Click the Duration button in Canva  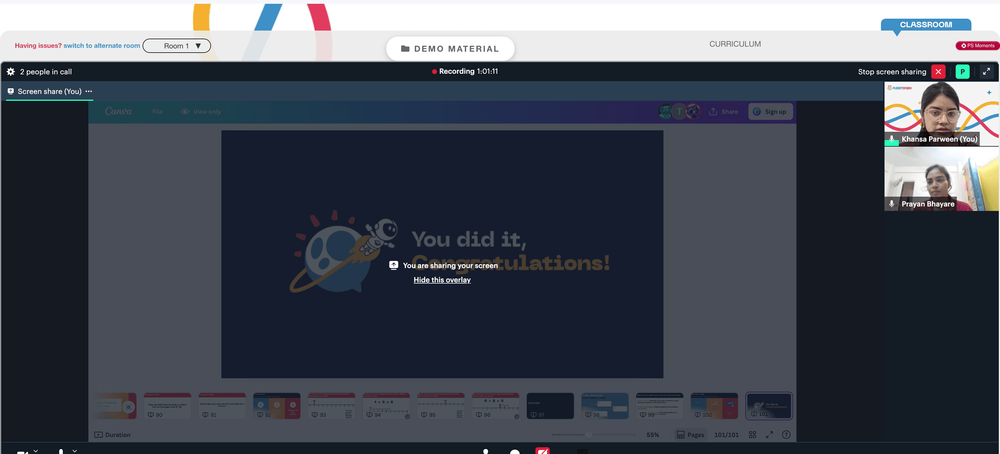[x=112, y=435]
